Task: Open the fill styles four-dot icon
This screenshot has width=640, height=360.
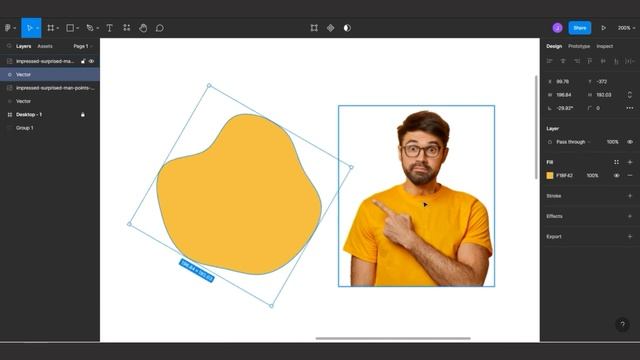Action: [x=616, y=162]
